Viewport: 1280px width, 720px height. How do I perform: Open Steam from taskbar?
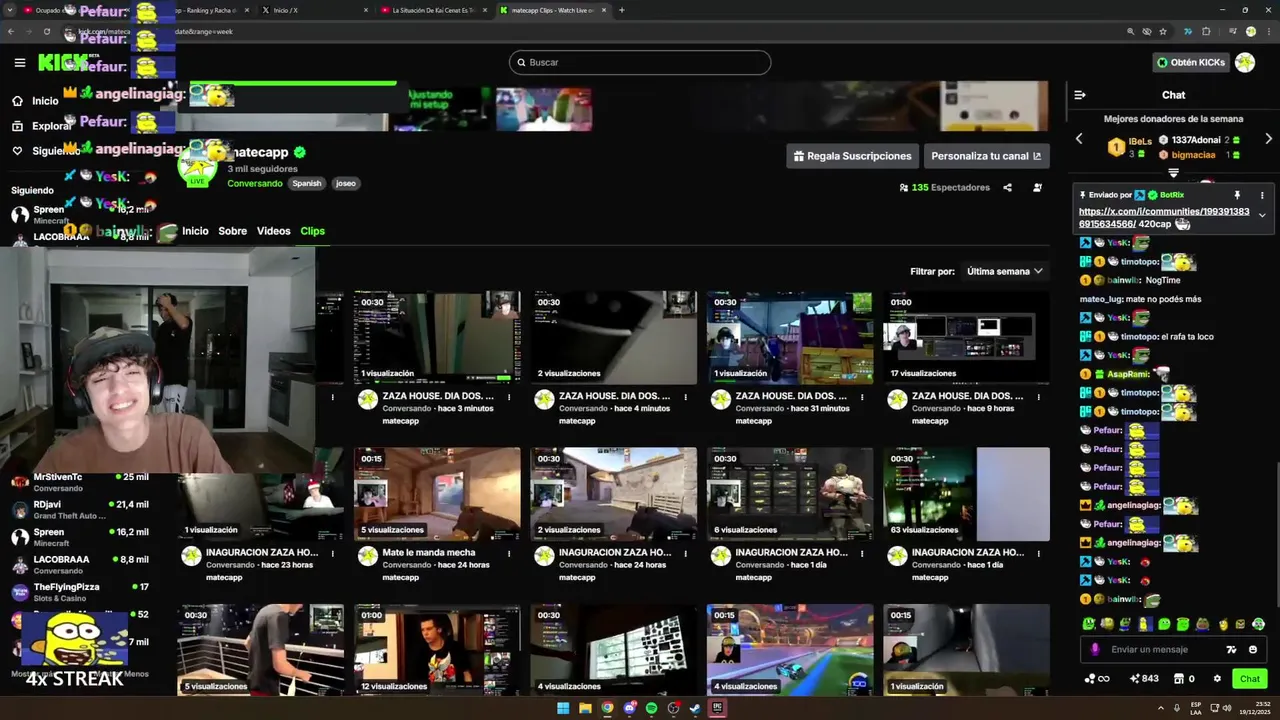click(x=695, y=708)
